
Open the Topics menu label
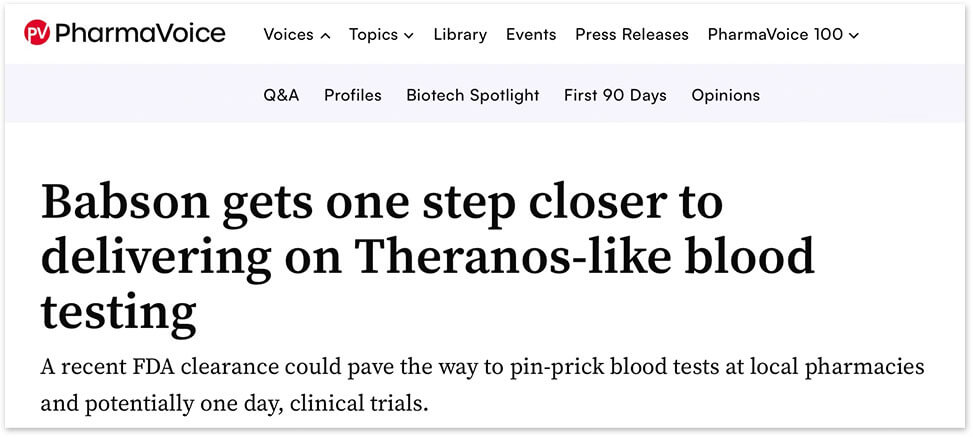tap(373, 34)
